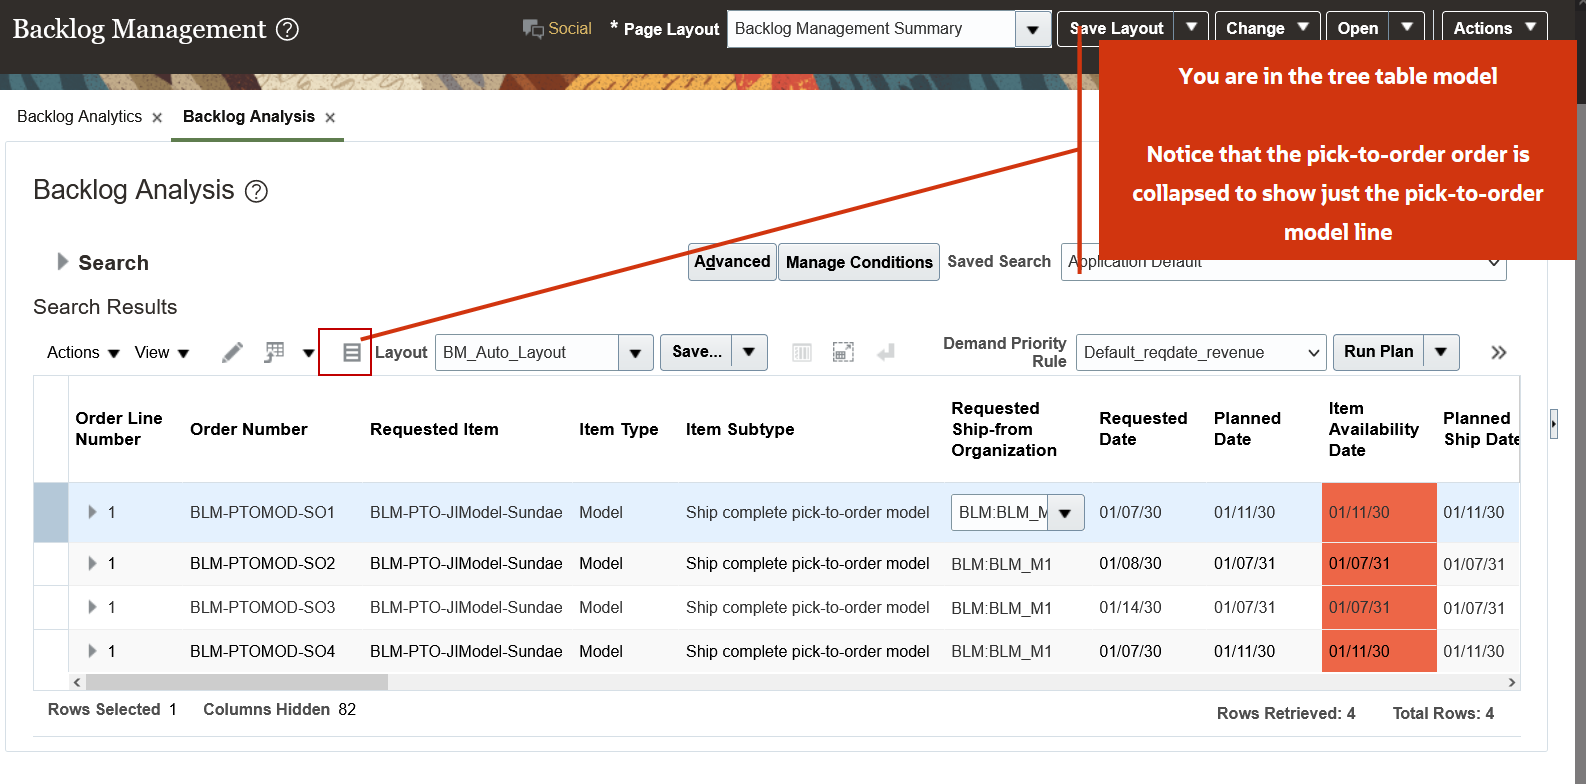Click the Advanced search button
This screenshot has height=784, width=1586.
[x=732, y=262]
